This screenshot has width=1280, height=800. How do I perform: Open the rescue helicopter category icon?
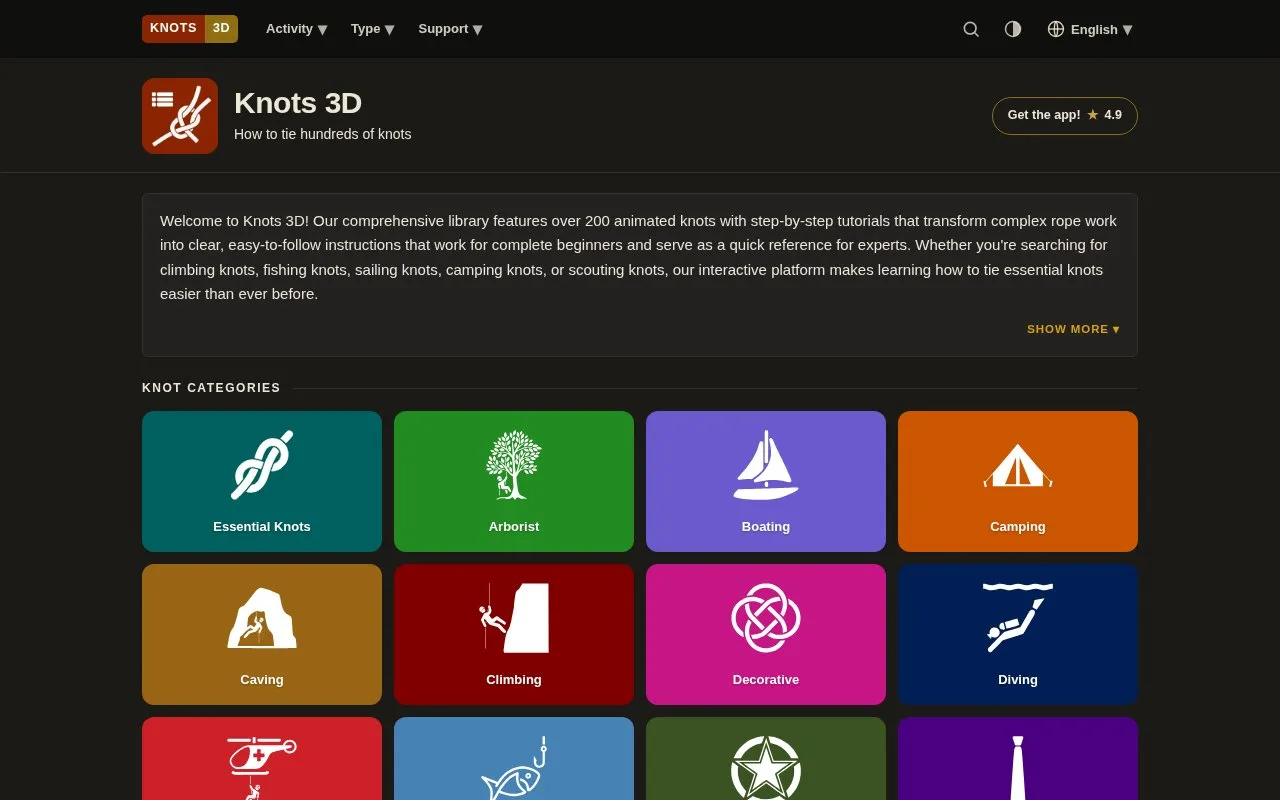tap(262, 768)
